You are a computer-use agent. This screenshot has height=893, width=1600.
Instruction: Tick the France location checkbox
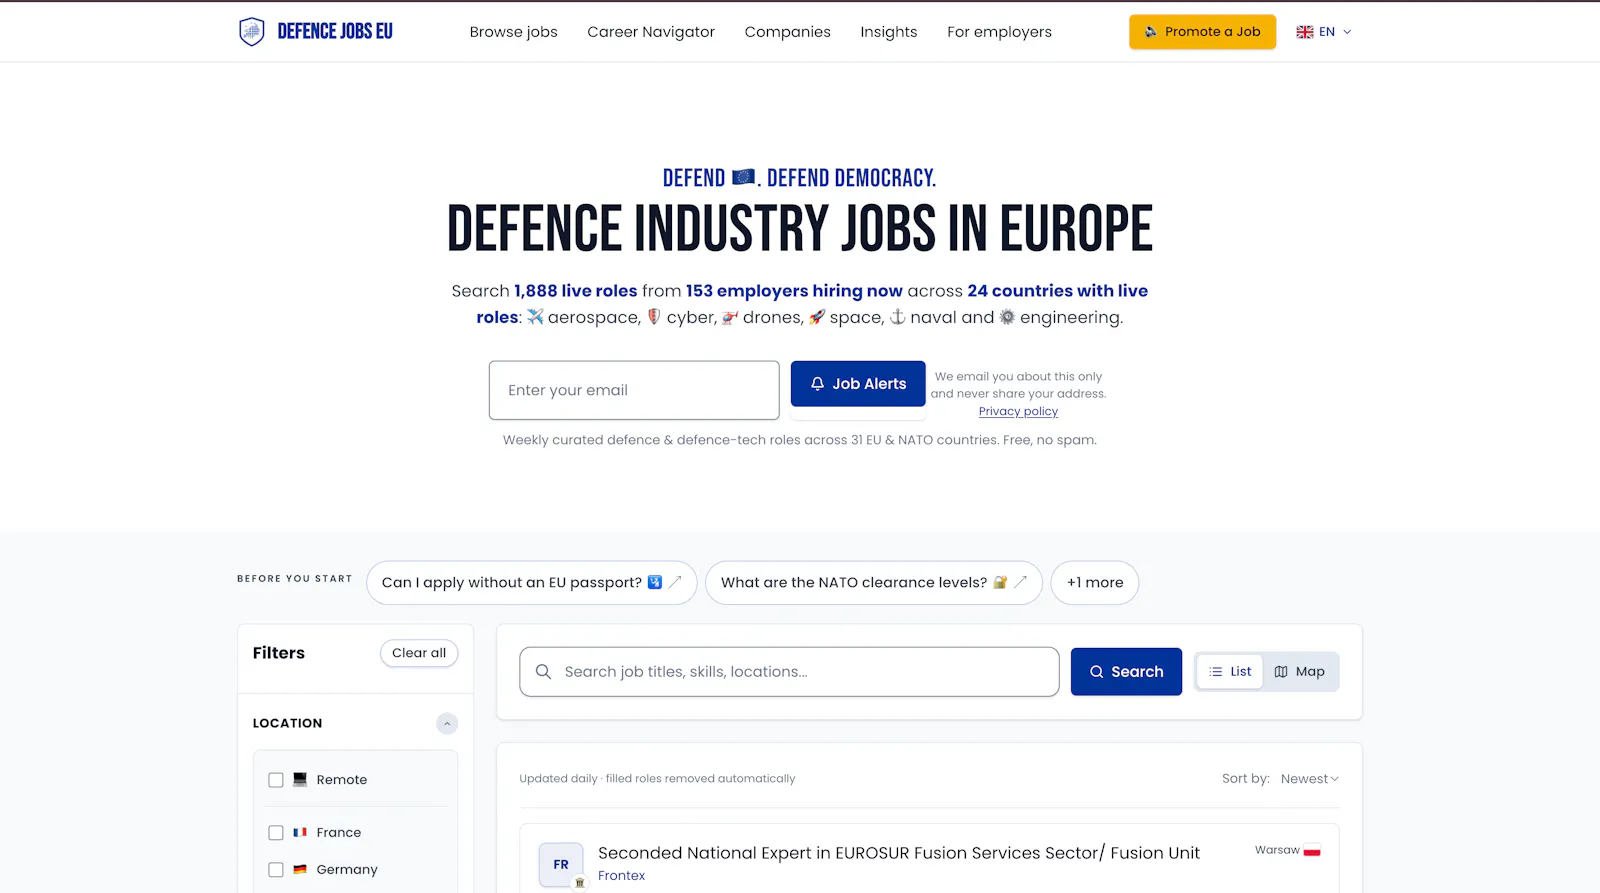pyautogui.click(x=276, y=833)
